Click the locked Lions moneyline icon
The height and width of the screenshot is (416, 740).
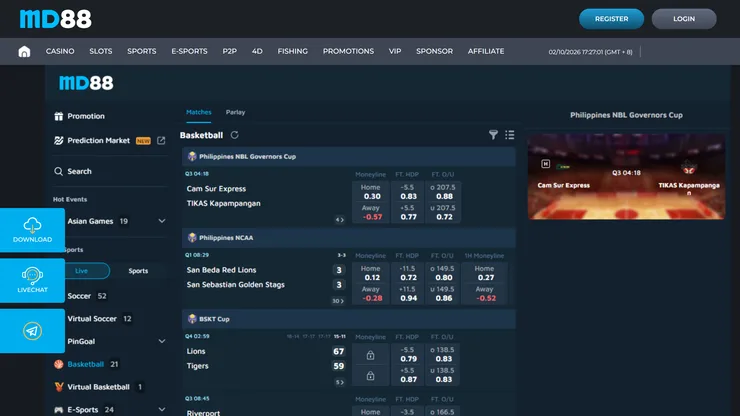370,355
